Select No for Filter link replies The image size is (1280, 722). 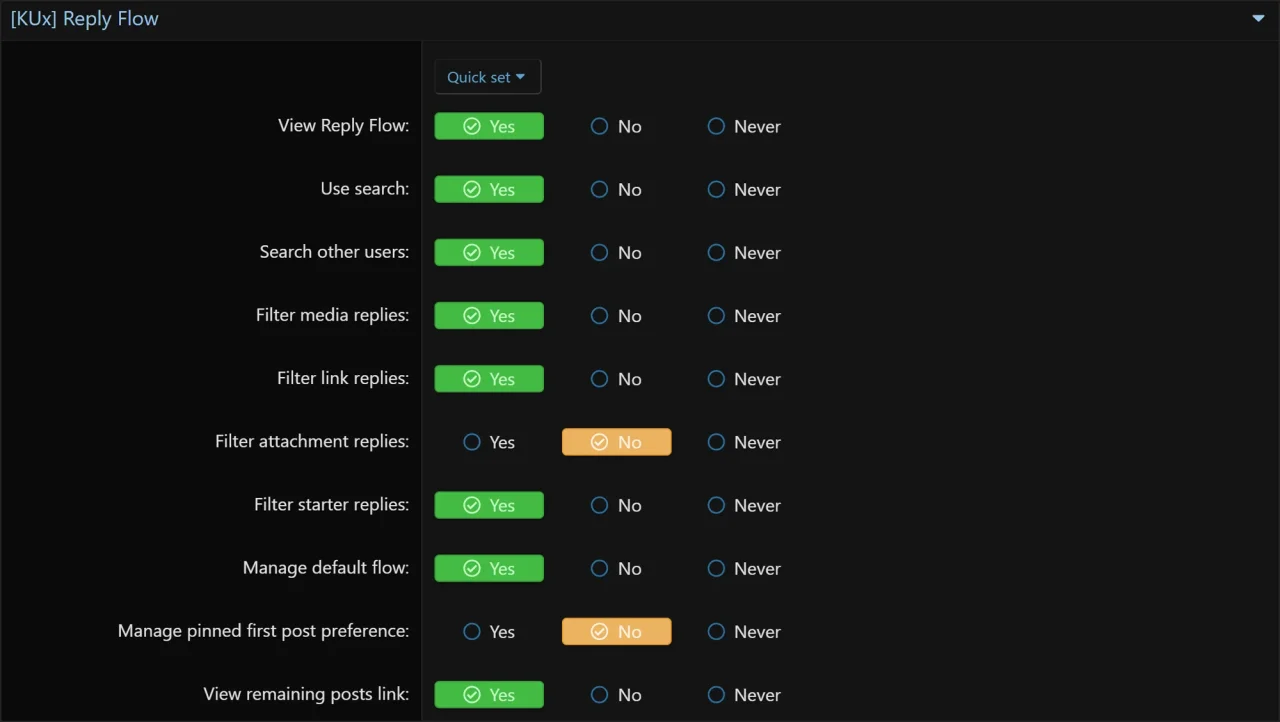click(616, 378)
